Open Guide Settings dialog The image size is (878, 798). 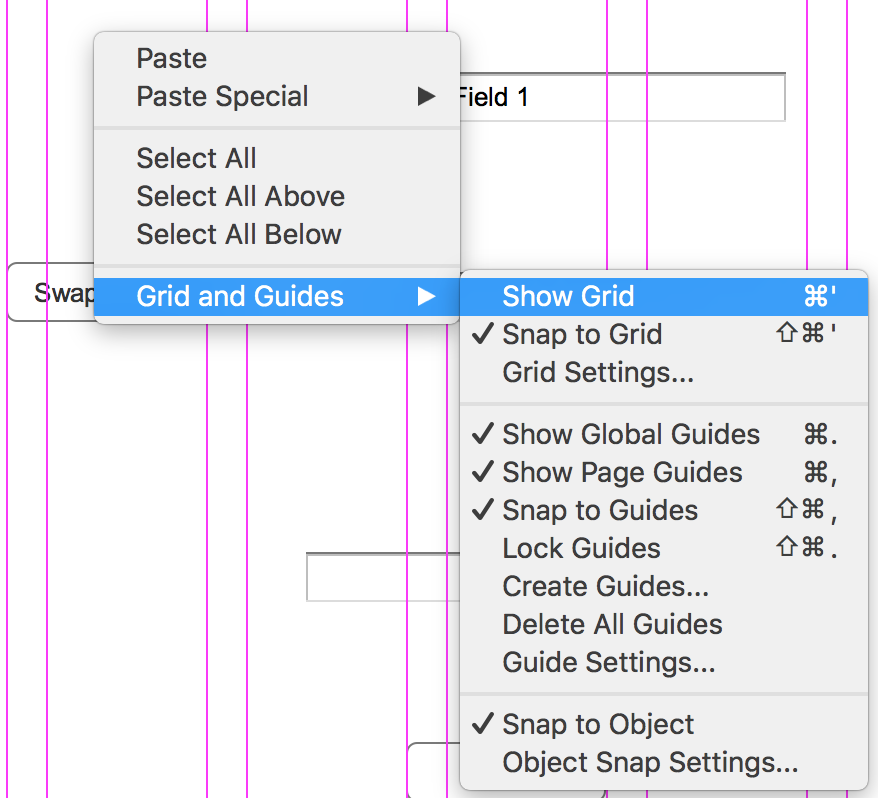click(609, 663)
